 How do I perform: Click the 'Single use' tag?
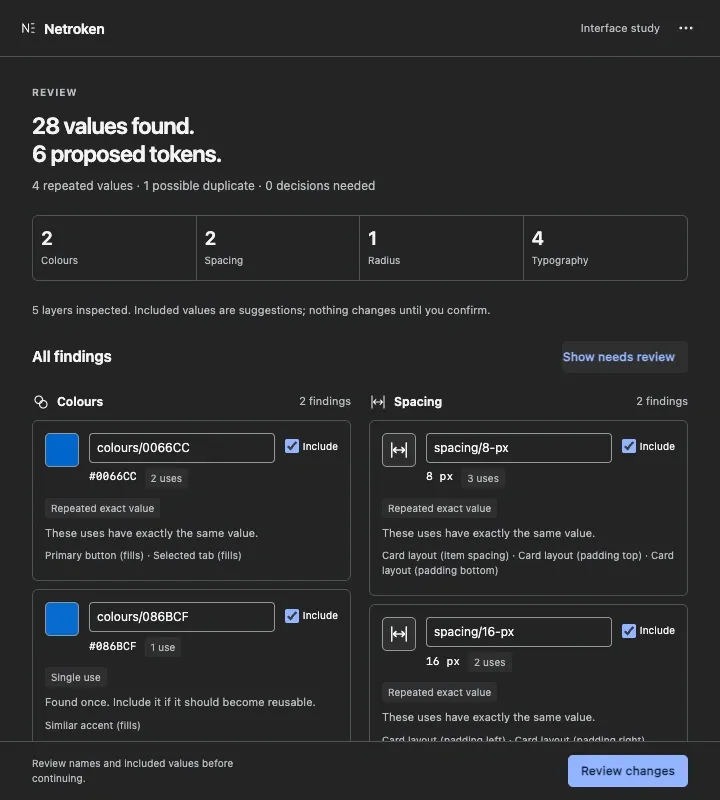tap(76, 678)
